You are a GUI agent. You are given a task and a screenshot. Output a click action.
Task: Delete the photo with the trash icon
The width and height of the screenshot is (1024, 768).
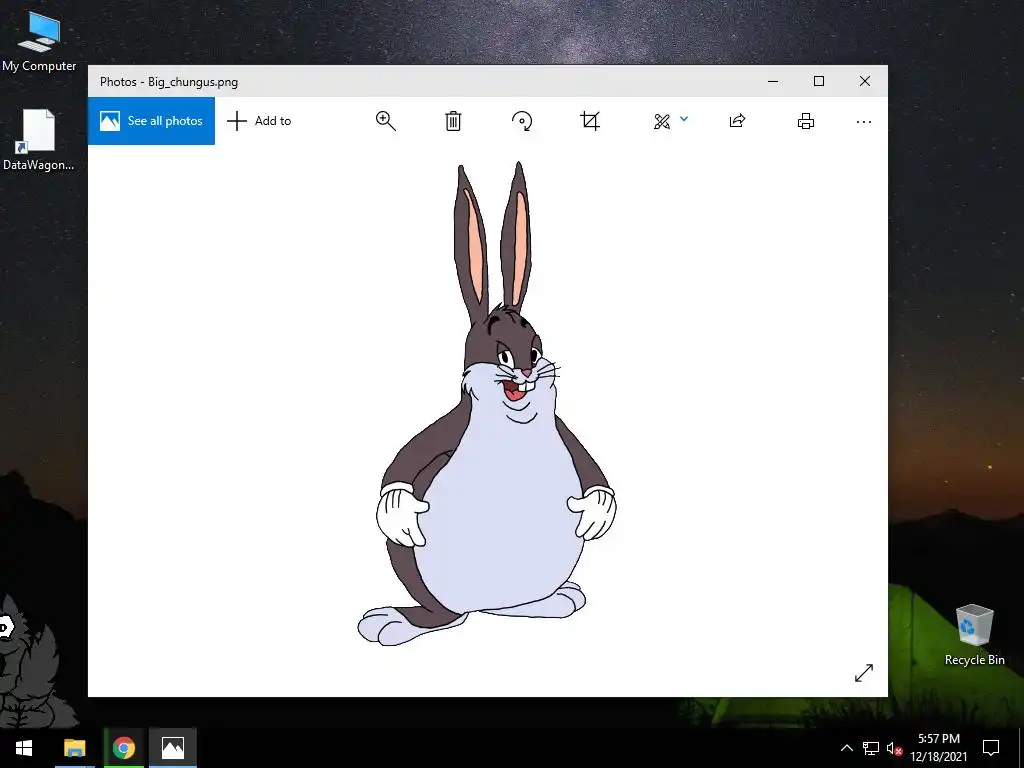point(453,121)
